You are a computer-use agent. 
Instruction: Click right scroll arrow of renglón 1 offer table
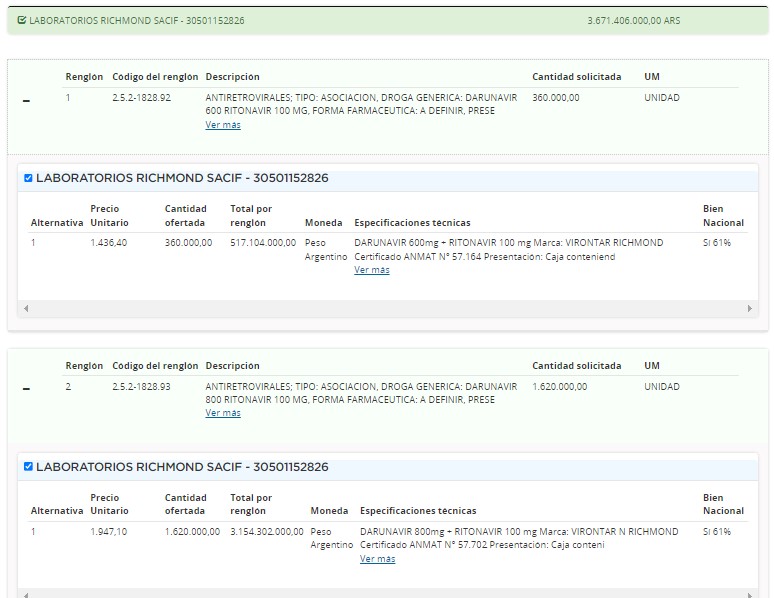click(750, 309)
